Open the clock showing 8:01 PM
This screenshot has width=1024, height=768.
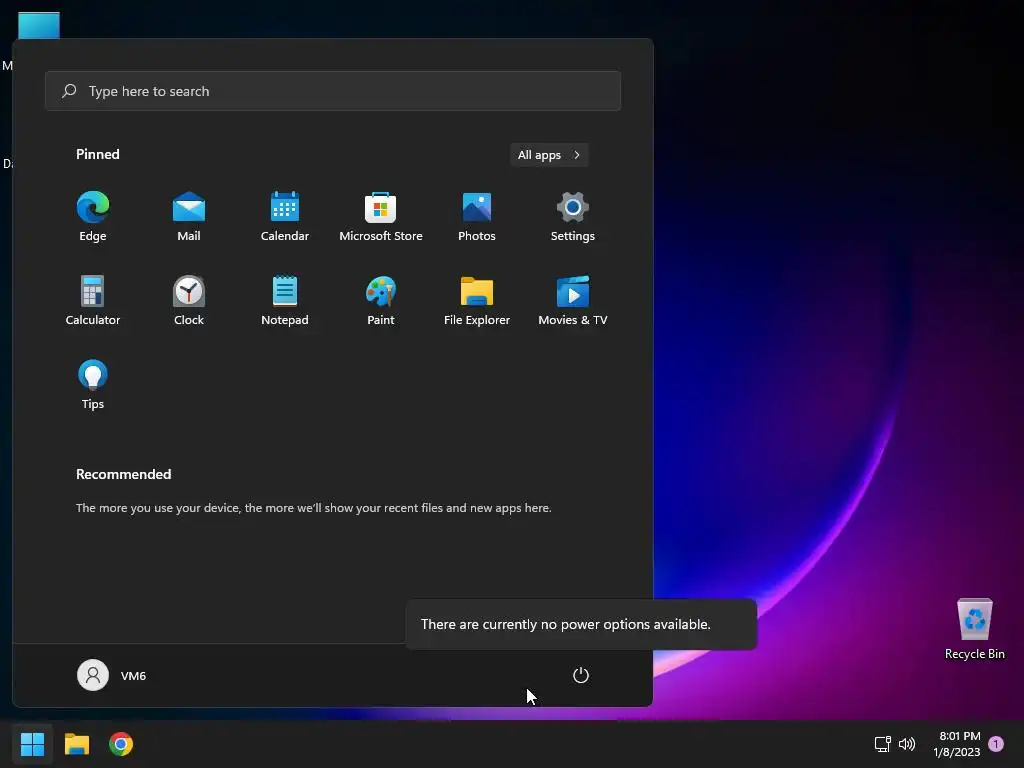pos(957,744)
